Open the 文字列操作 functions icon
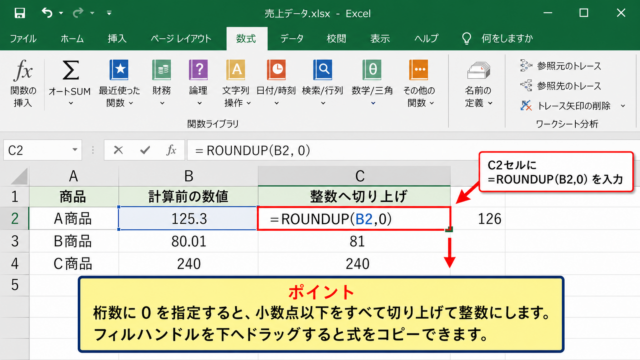This screenshot has width=640, height=360. coord(236,70)
